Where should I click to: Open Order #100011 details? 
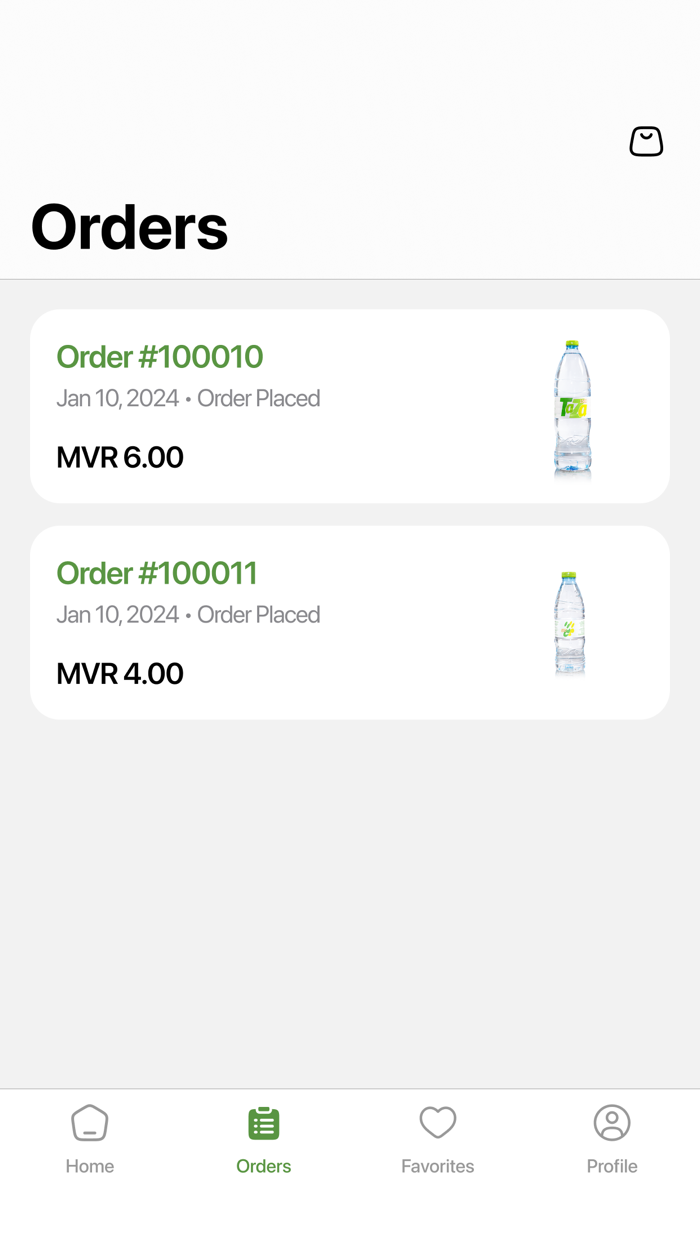click(158, 573)
